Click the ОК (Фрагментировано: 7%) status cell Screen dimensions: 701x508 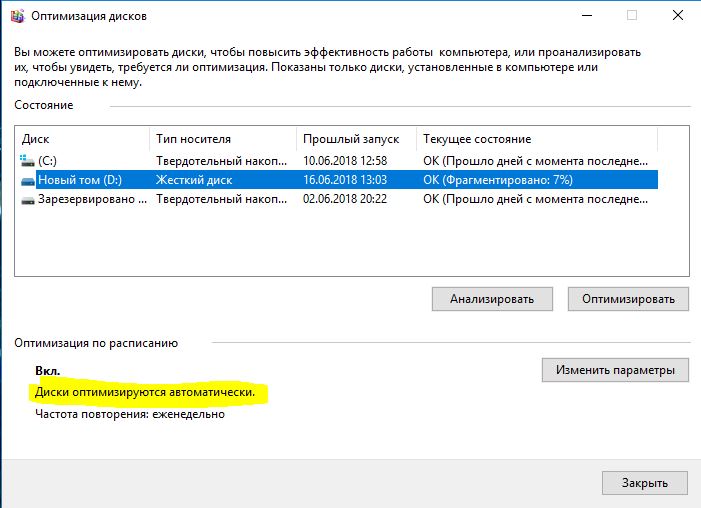click(498, 180)
